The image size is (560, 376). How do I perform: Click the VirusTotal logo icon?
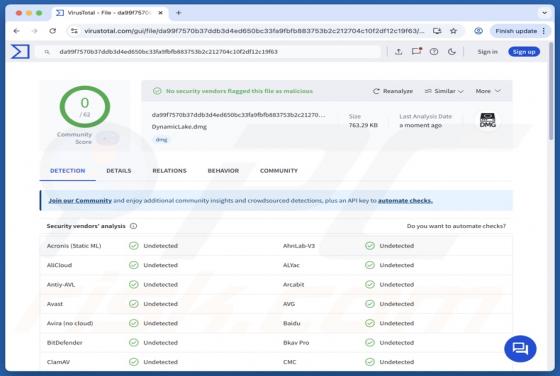(20, 52)
